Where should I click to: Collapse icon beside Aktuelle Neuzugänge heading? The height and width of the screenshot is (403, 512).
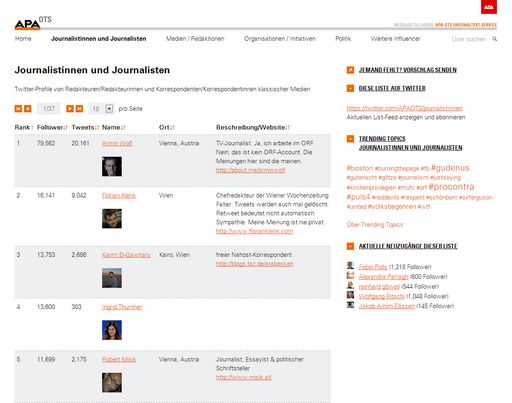350,246
